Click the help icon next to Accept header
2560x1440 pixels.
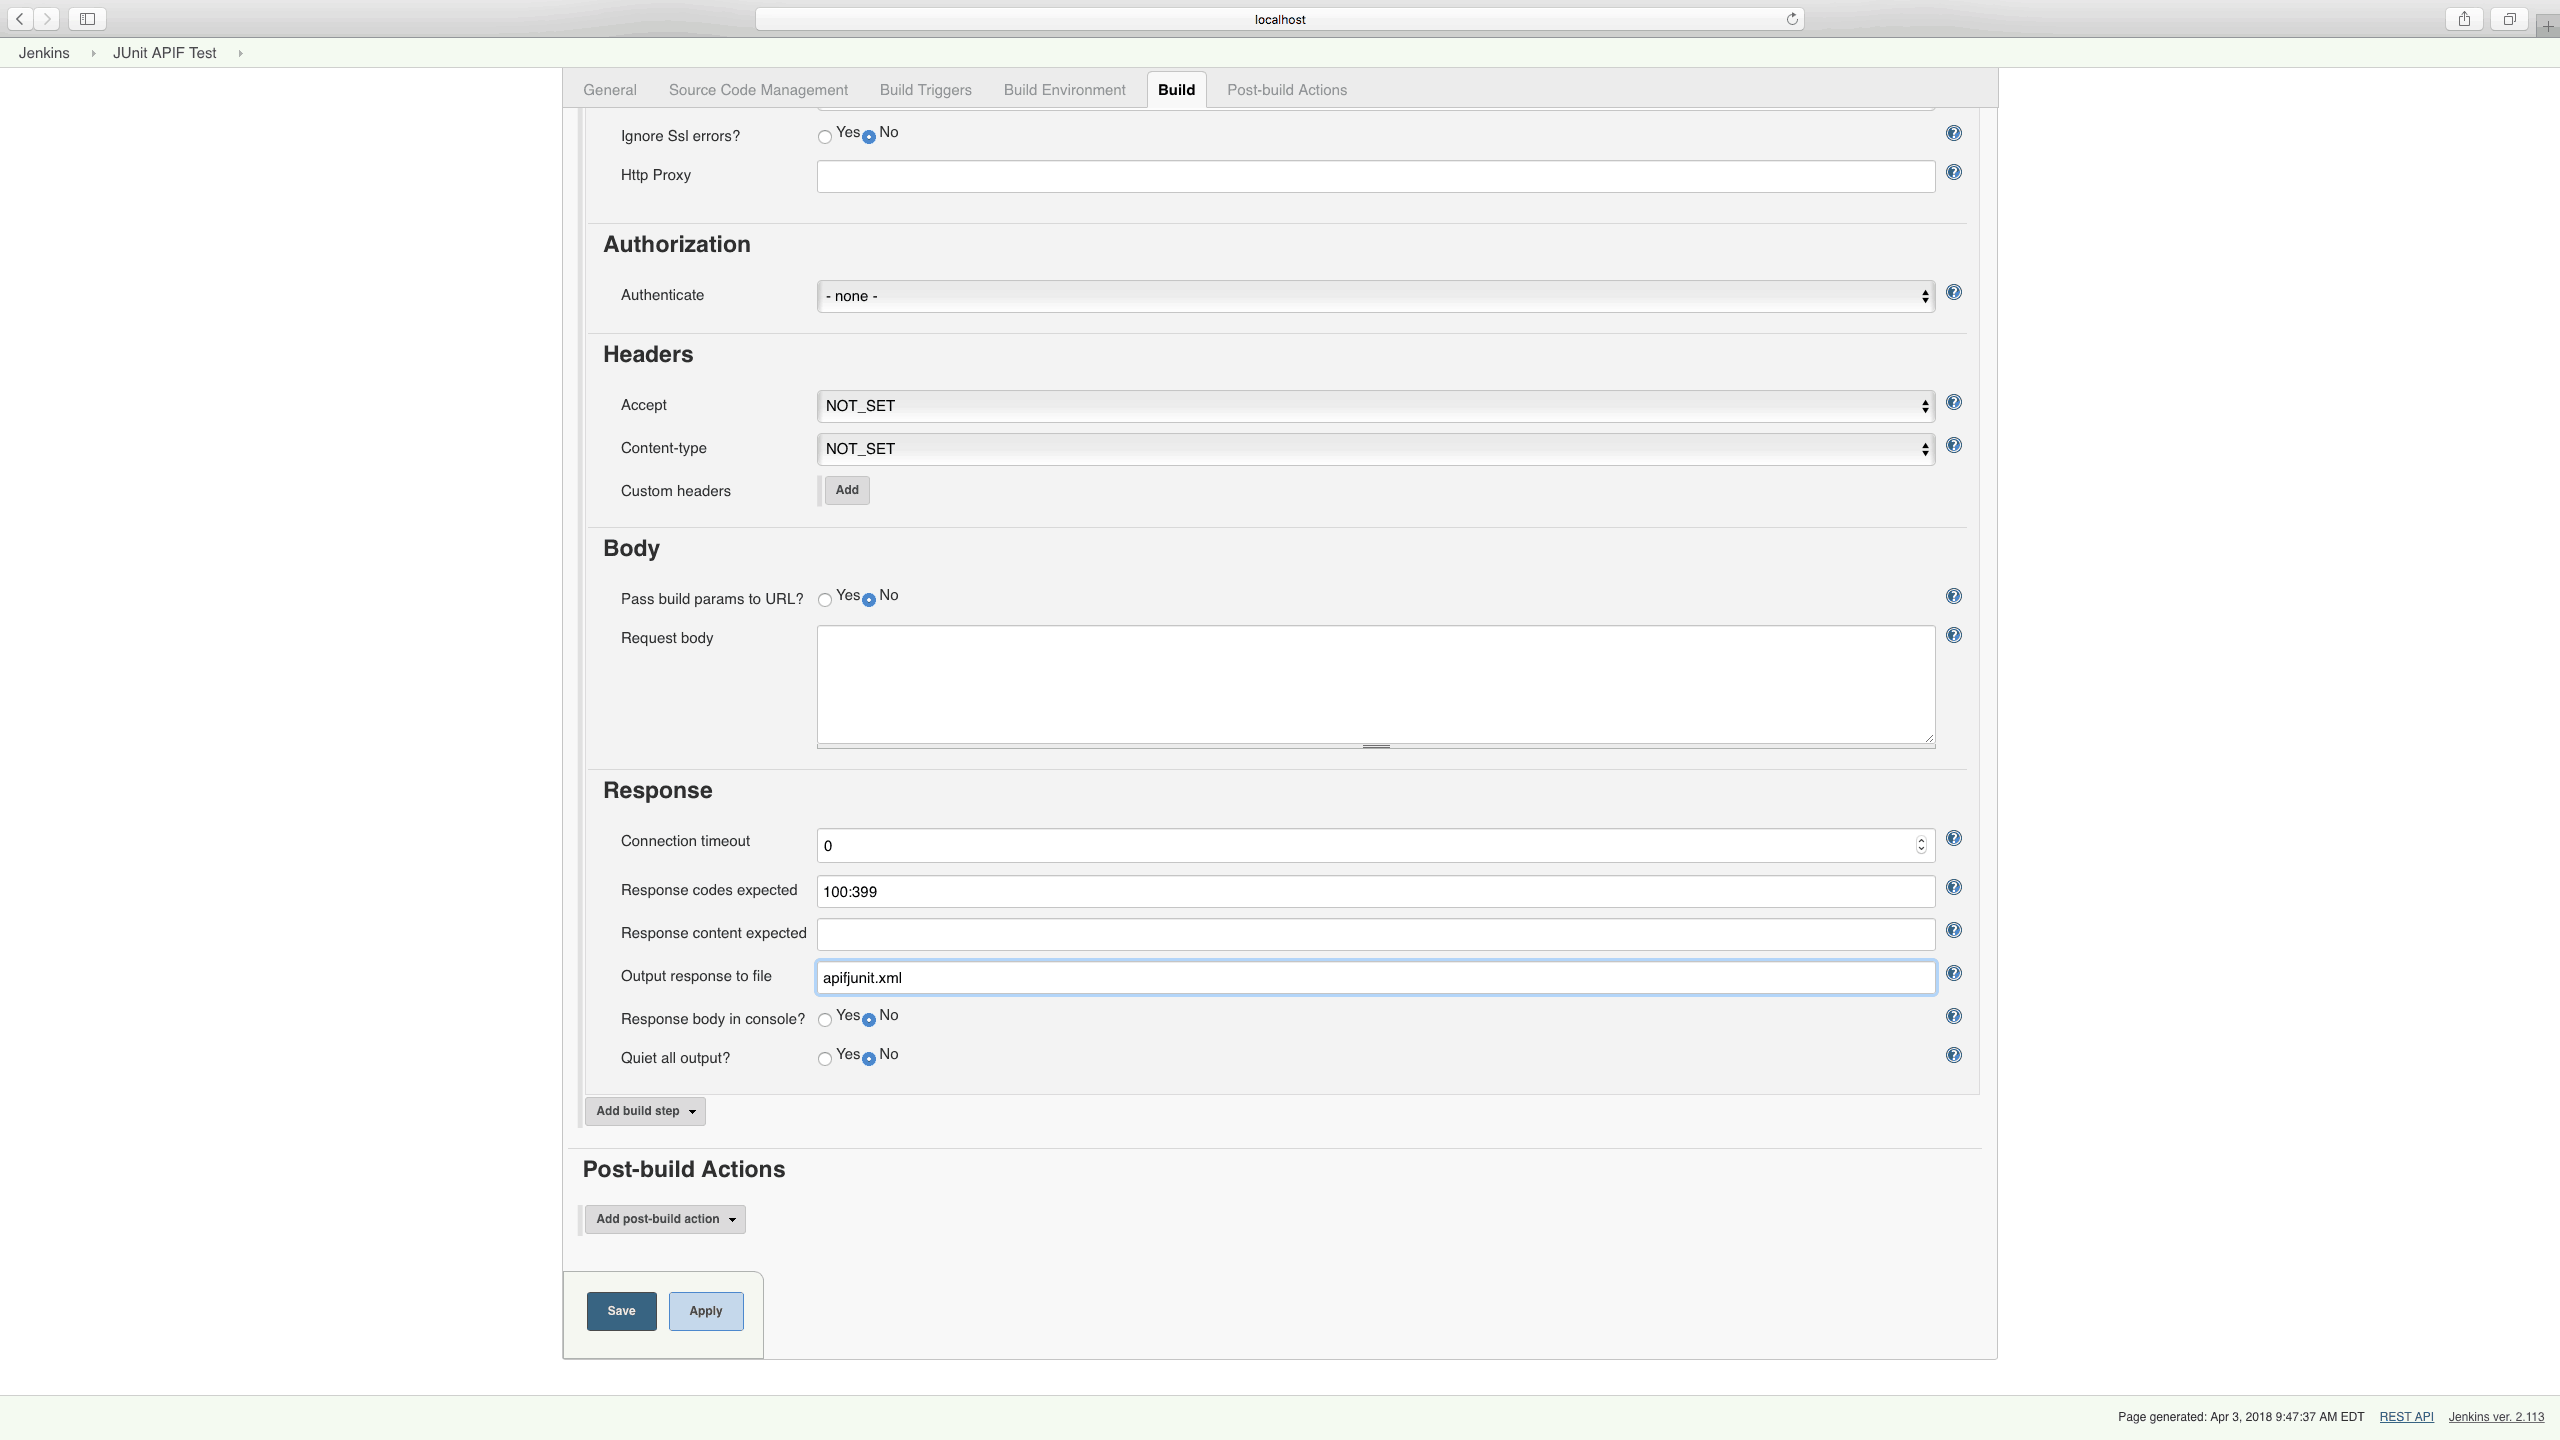(x=1953, y=403)
